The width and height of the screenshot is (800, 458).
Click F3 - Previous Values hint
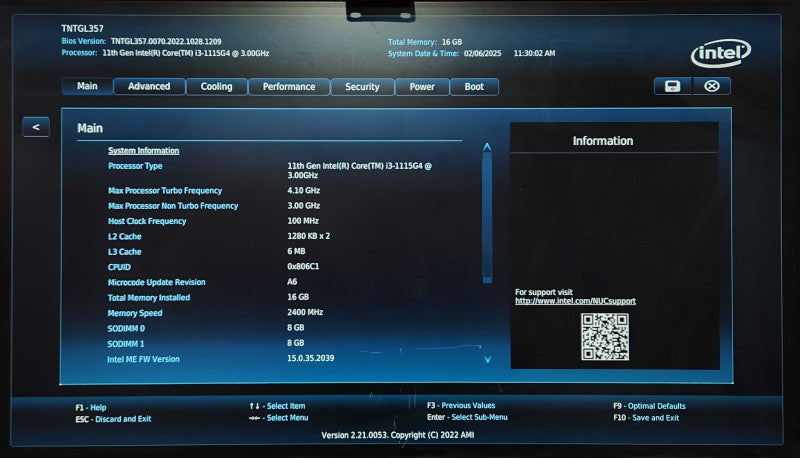pos(461,405)
